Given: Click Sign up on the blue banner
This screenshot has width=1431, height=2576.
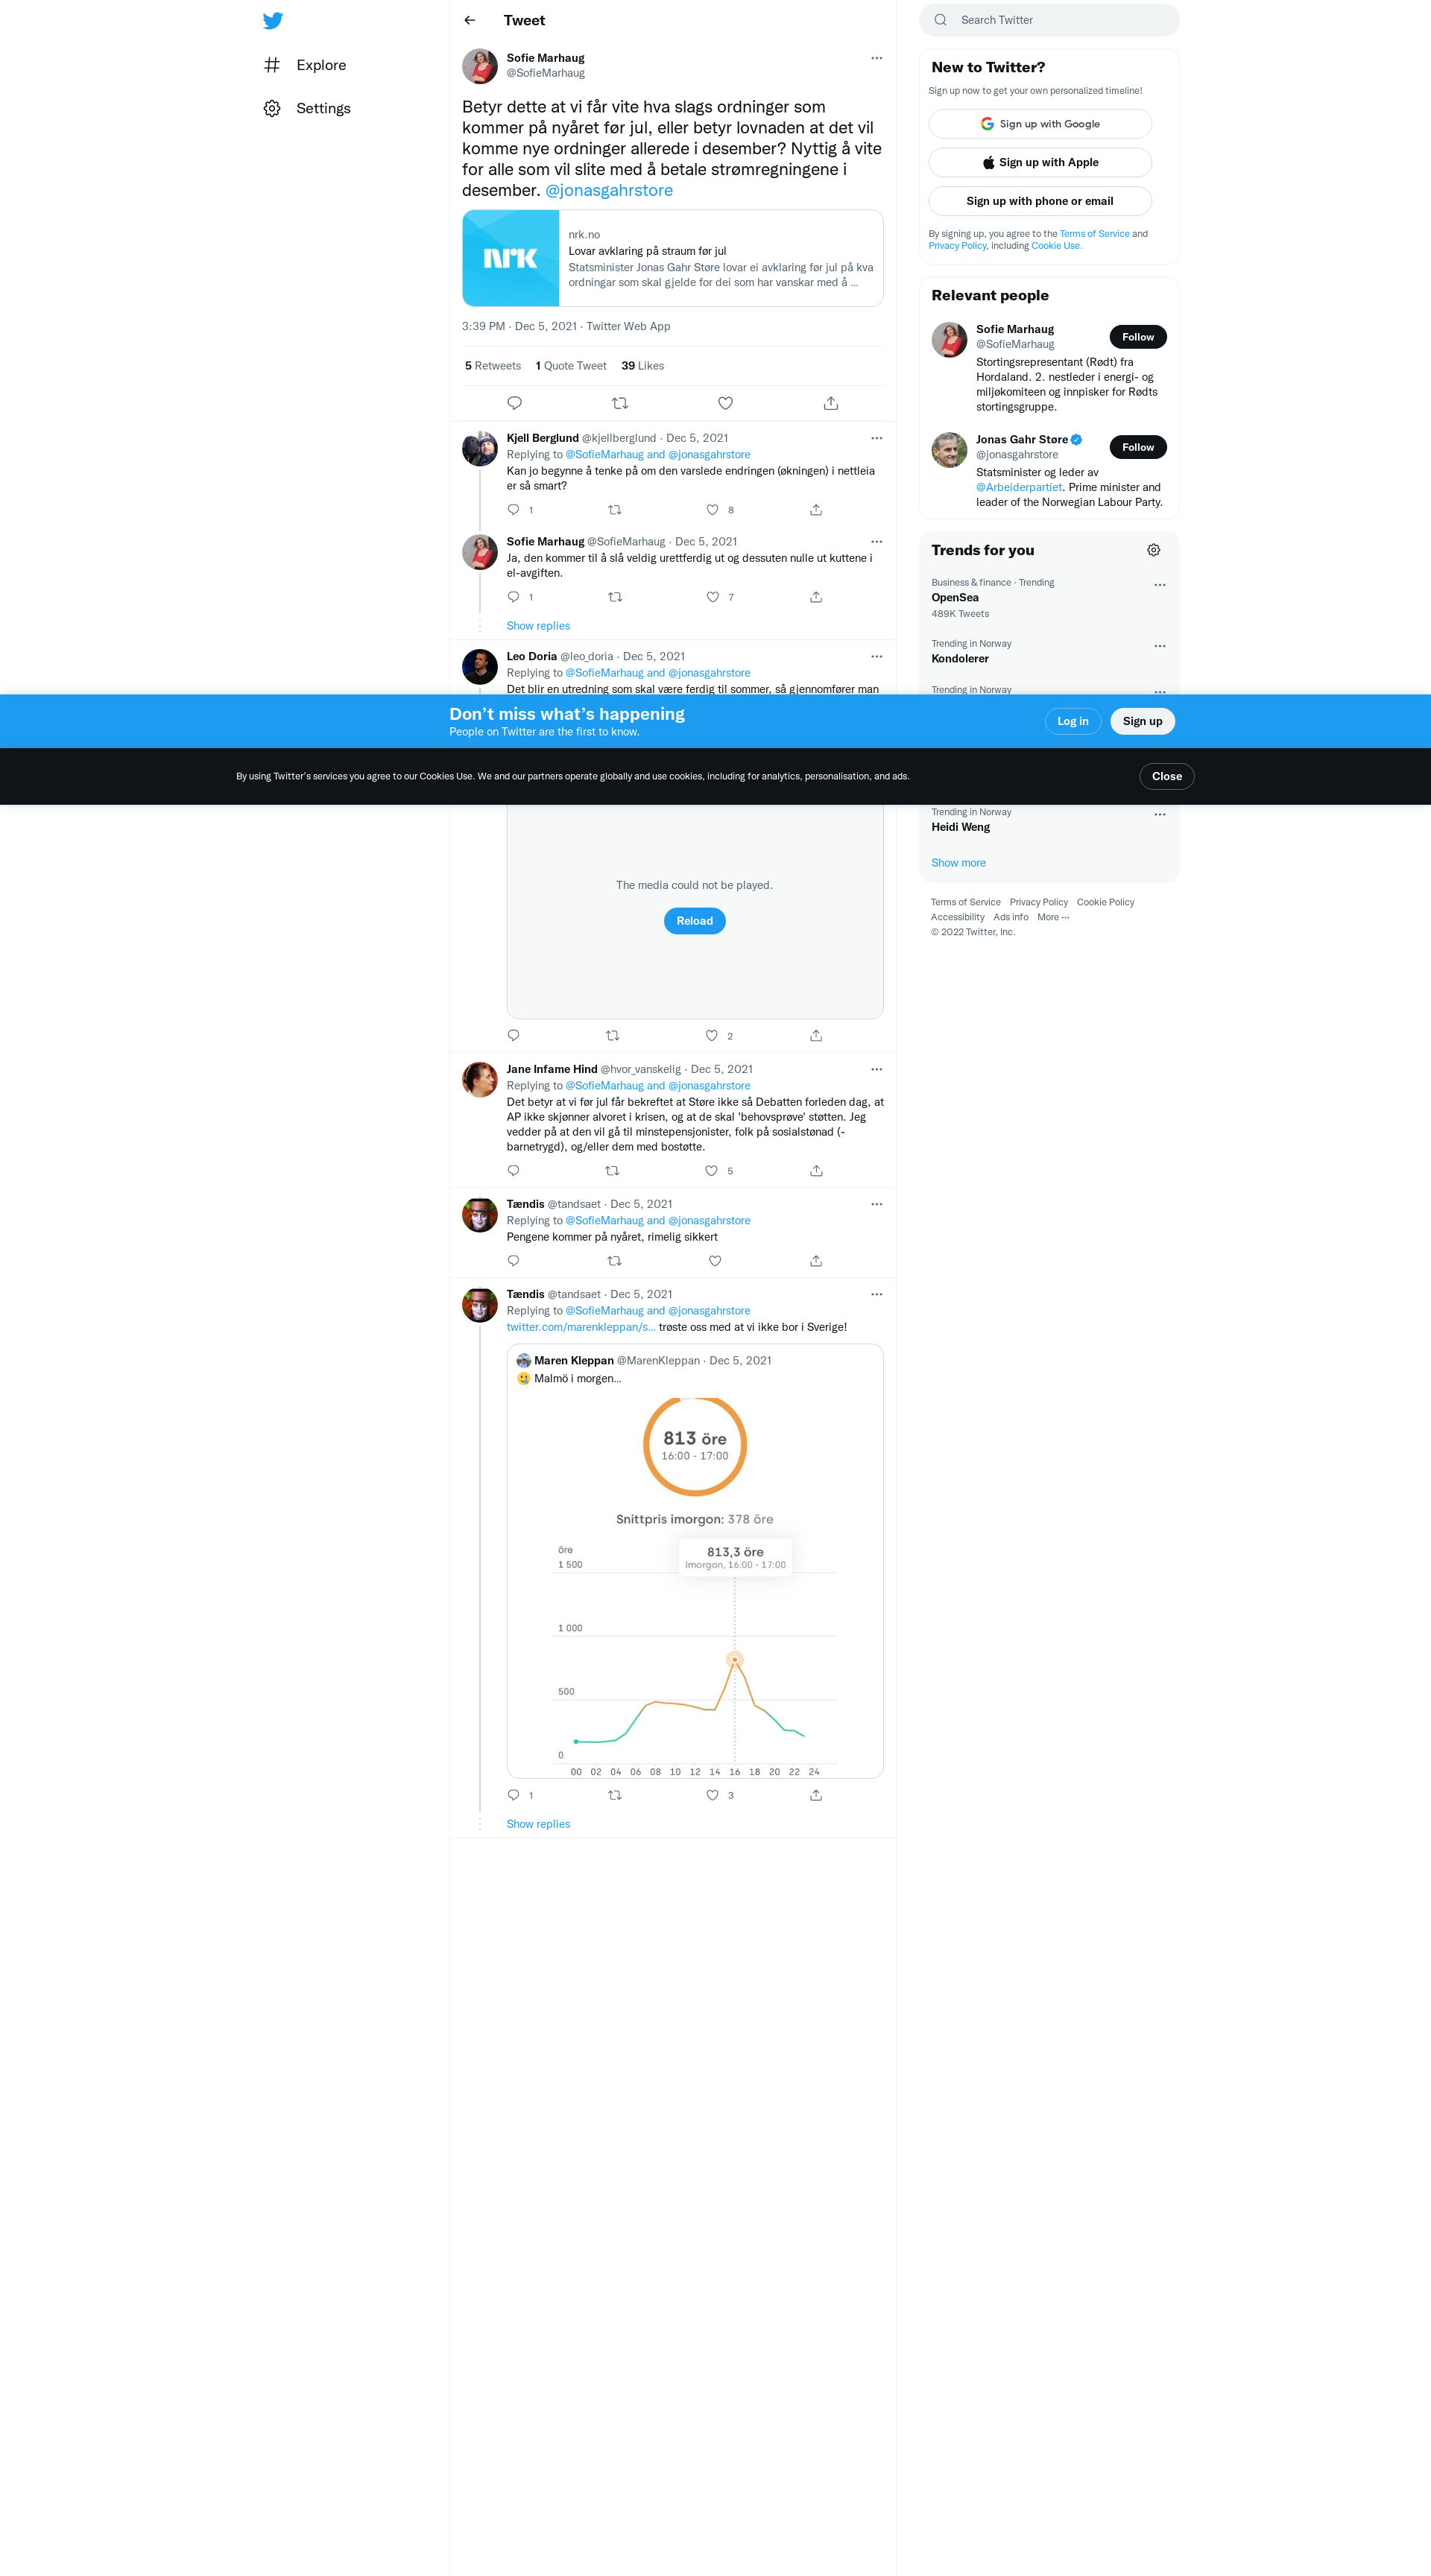Looking at the screenshot, I should click(1142, 721).
